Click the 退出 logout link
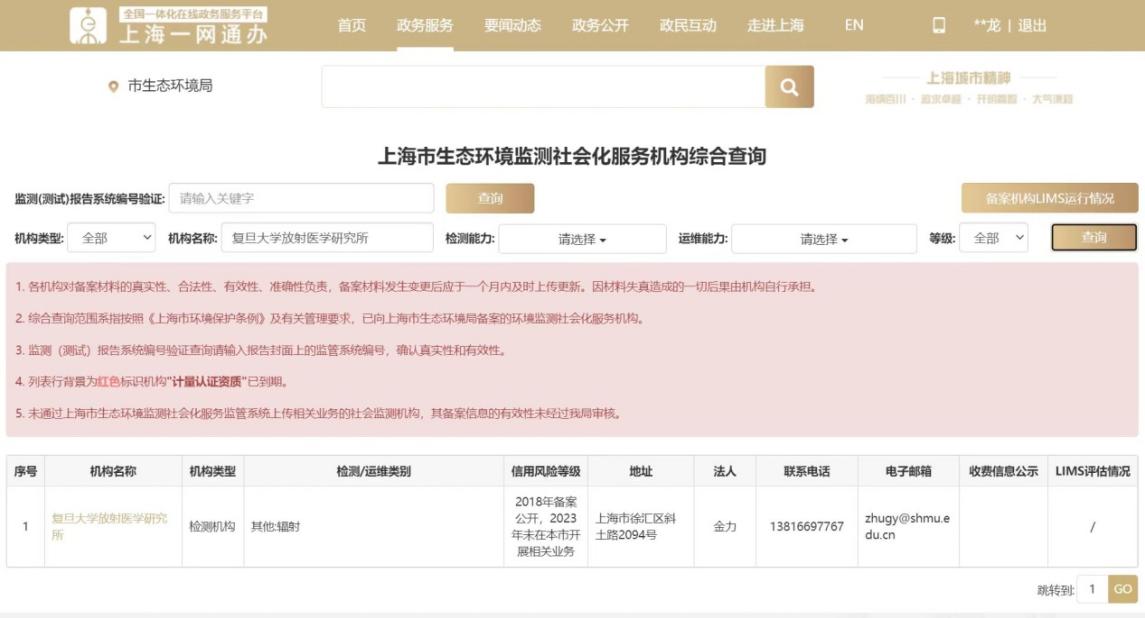 coord(1032,26)
